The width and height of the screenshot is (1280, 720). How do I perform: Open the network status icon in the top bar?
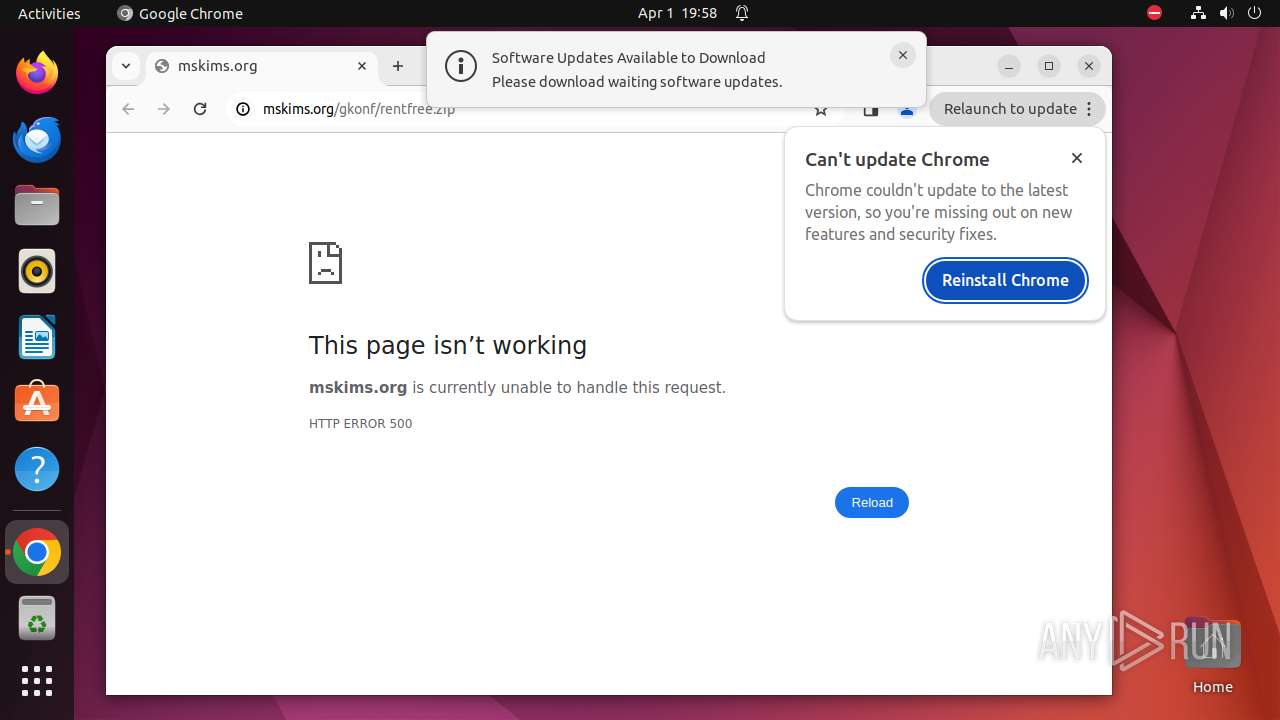click(x=1198, y=13)
